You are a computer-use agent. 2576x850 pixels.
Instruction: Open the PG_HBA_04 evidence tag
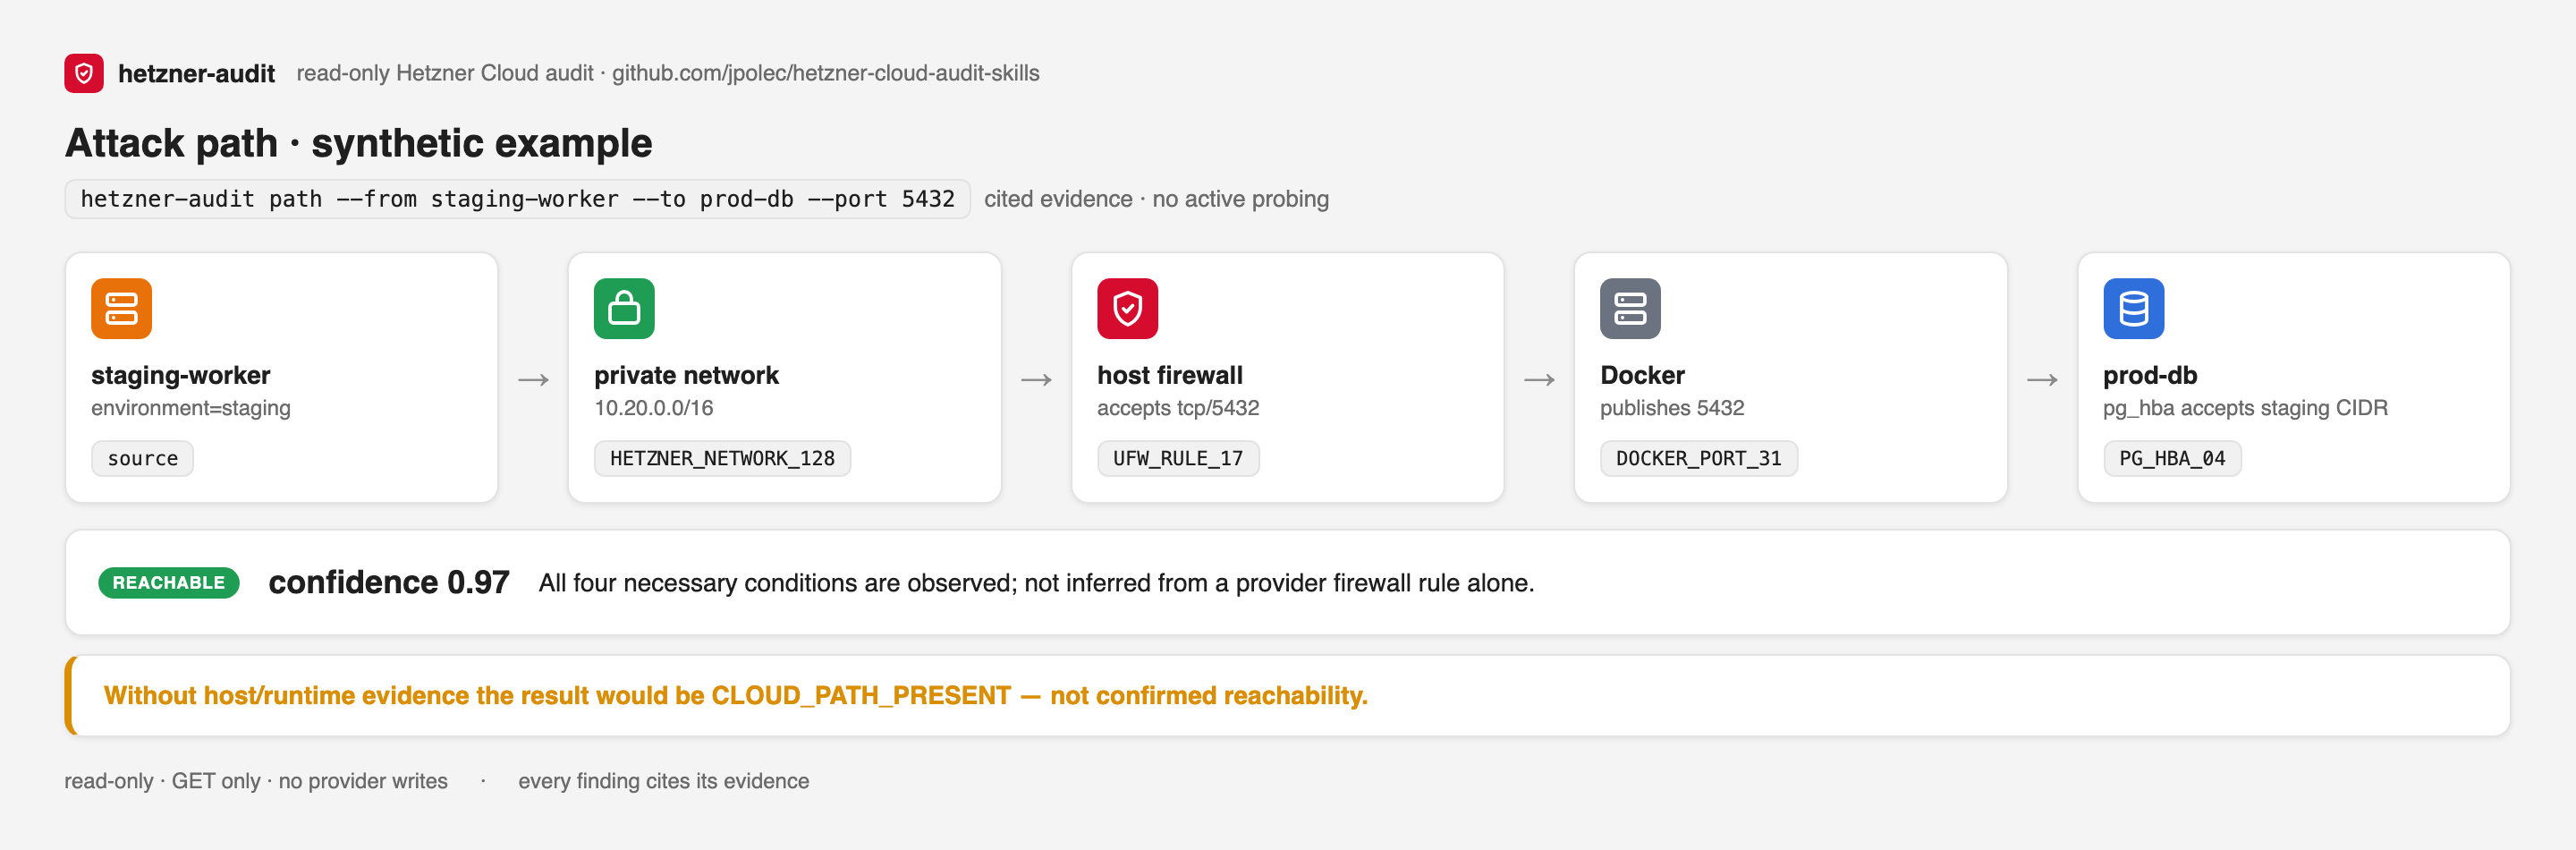point(2172,458)
